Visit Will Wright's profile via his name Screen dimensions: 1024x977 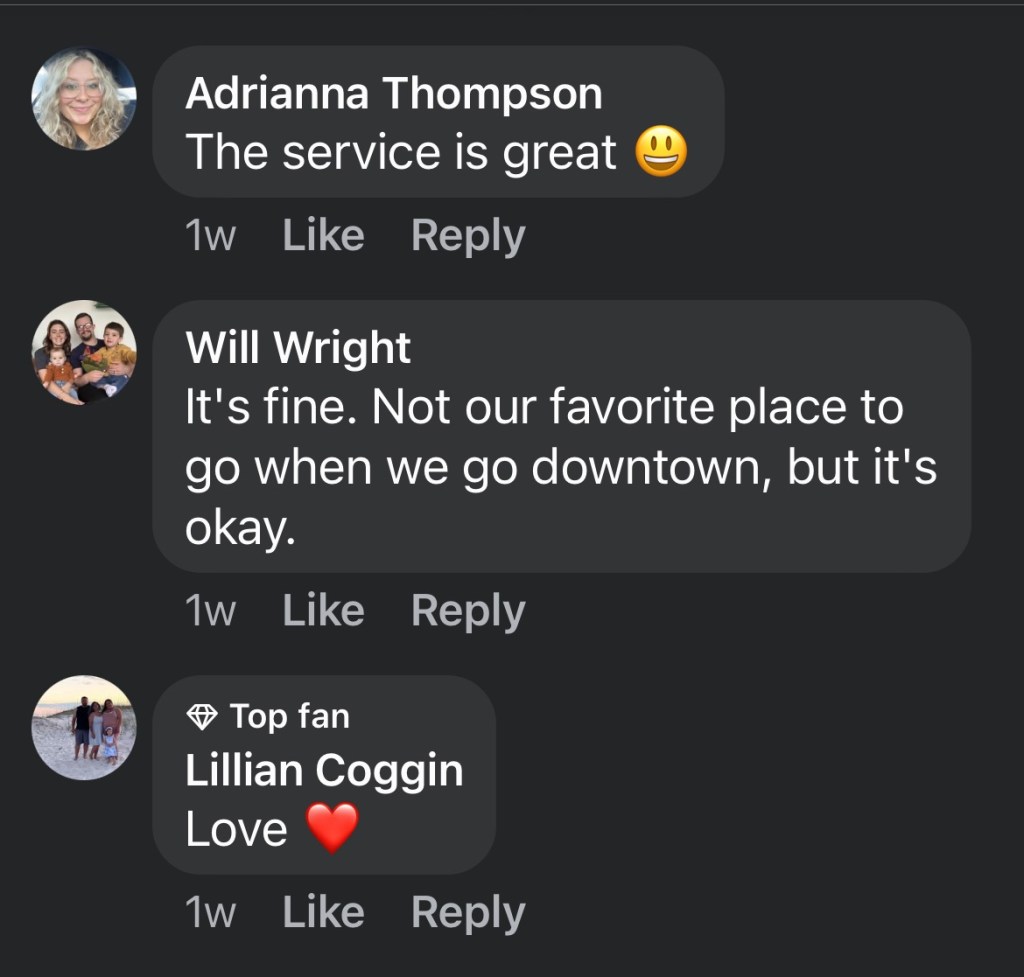(x=298, y=348)
